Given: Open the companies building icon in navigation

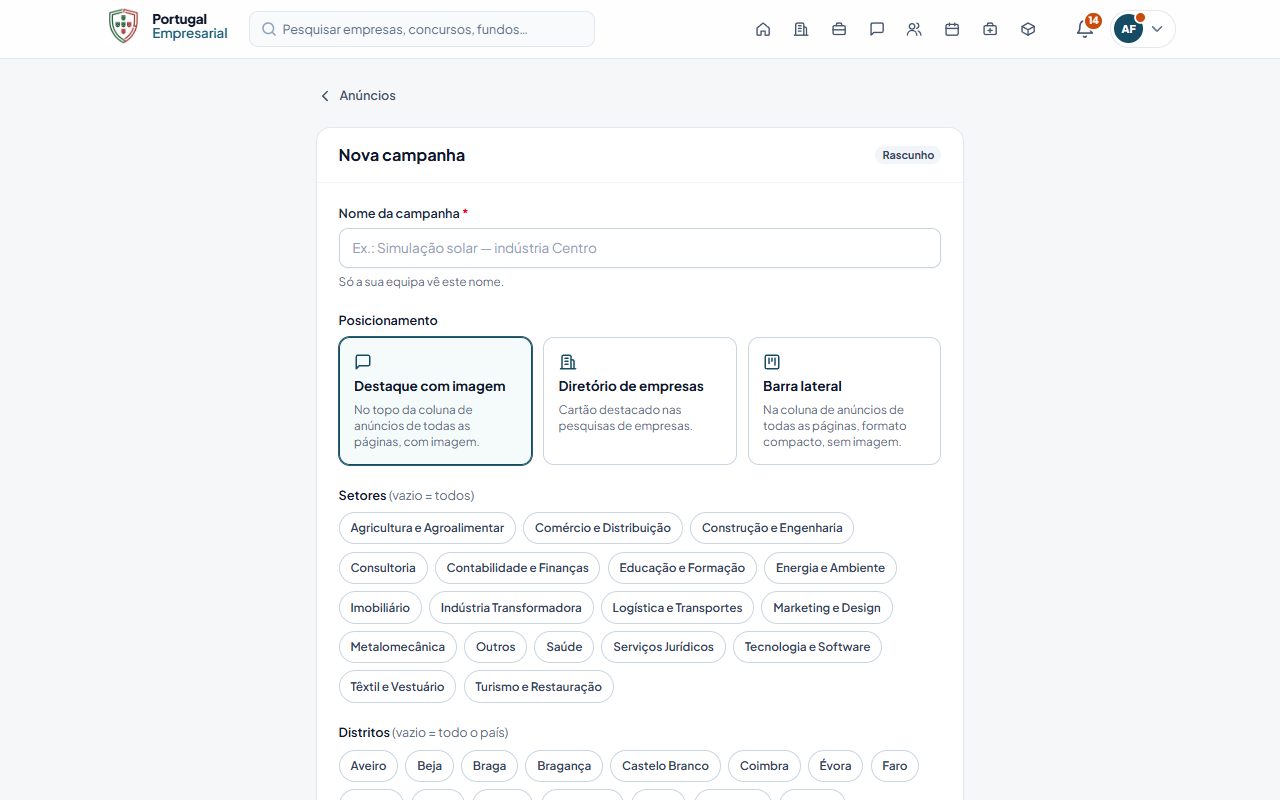Looking at the screenshot, I should click(801, 29).
